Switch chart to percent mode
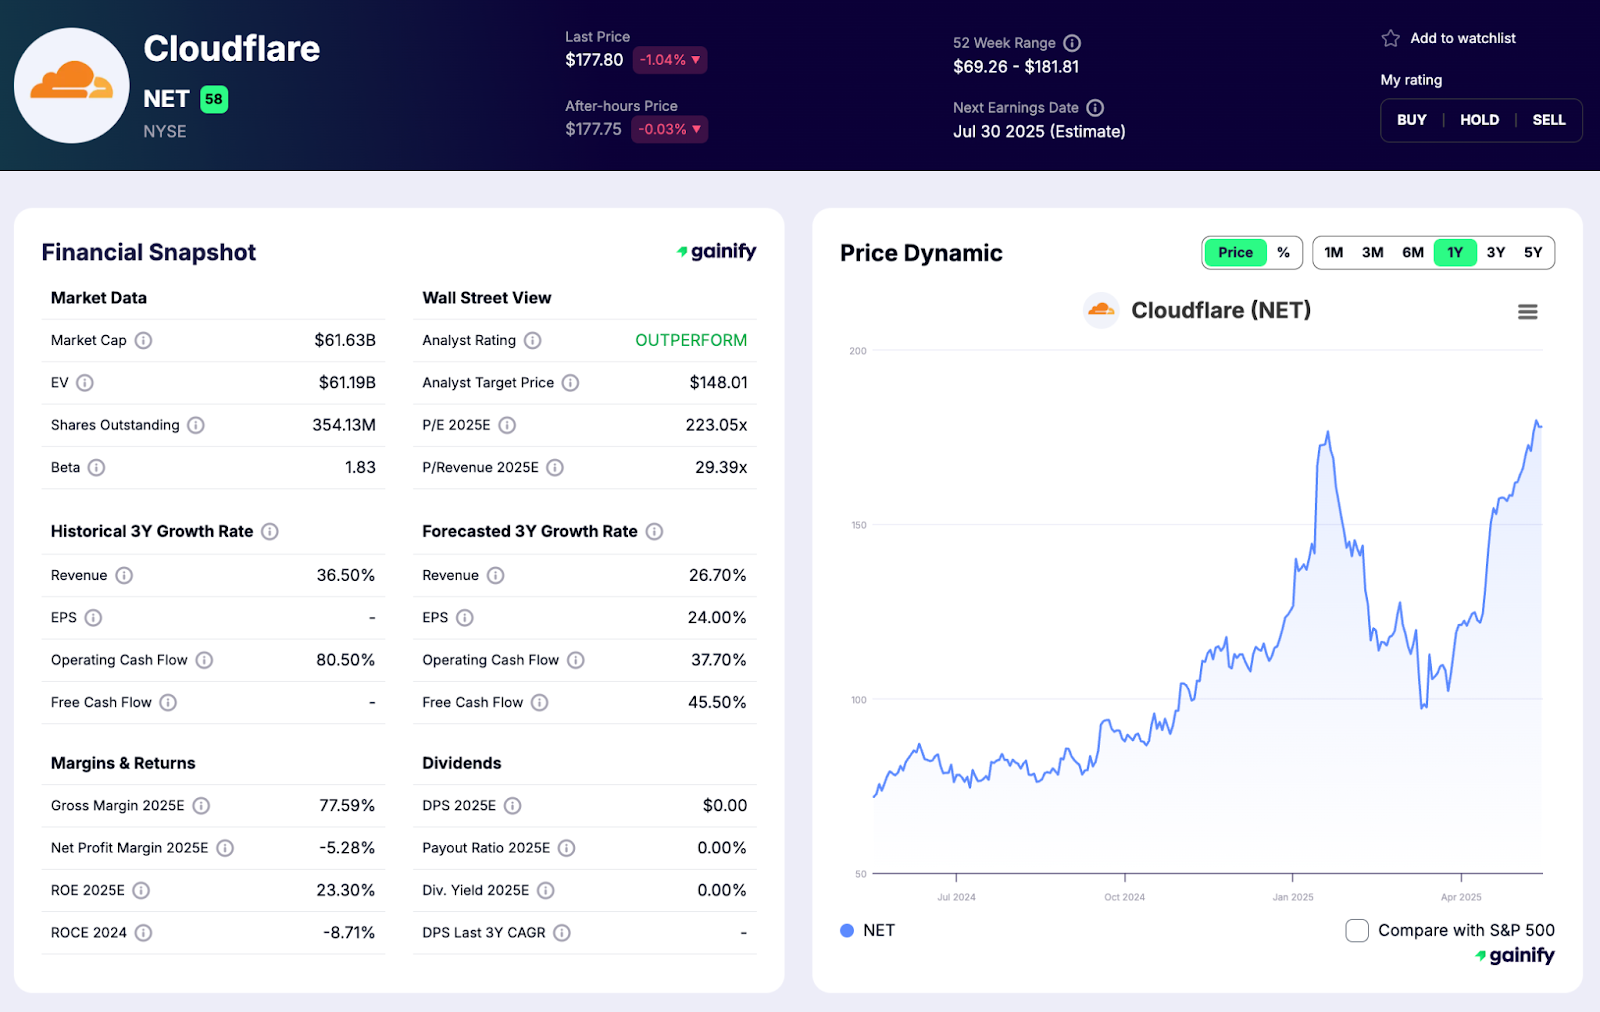1600x1012 pixels. point(1283,253)
